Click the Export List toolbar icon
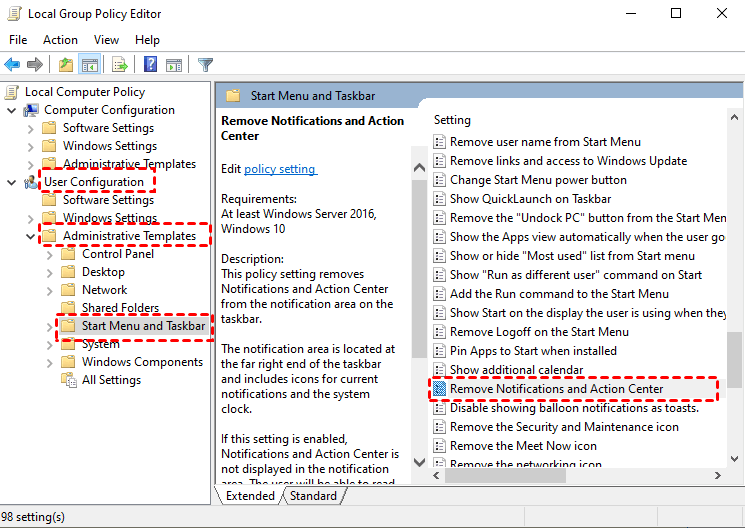Screen dimensions: 745x528 (120, 64)
